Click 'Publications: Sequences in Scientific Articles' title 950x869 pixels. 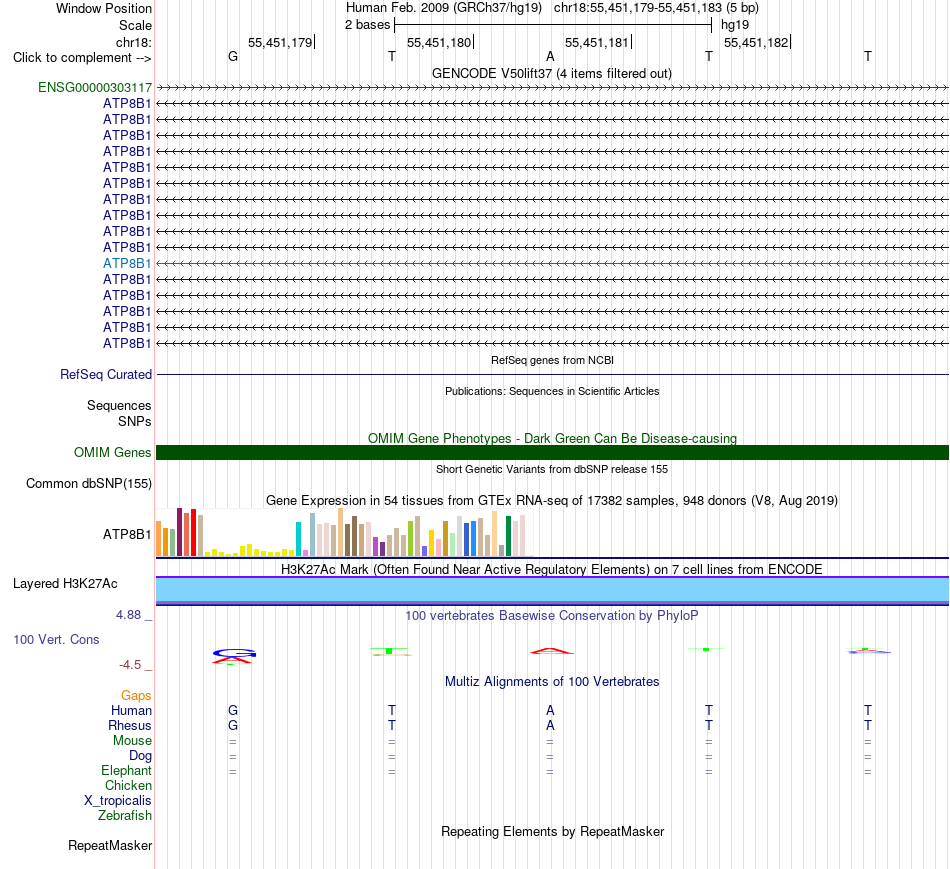click(552, 391)
